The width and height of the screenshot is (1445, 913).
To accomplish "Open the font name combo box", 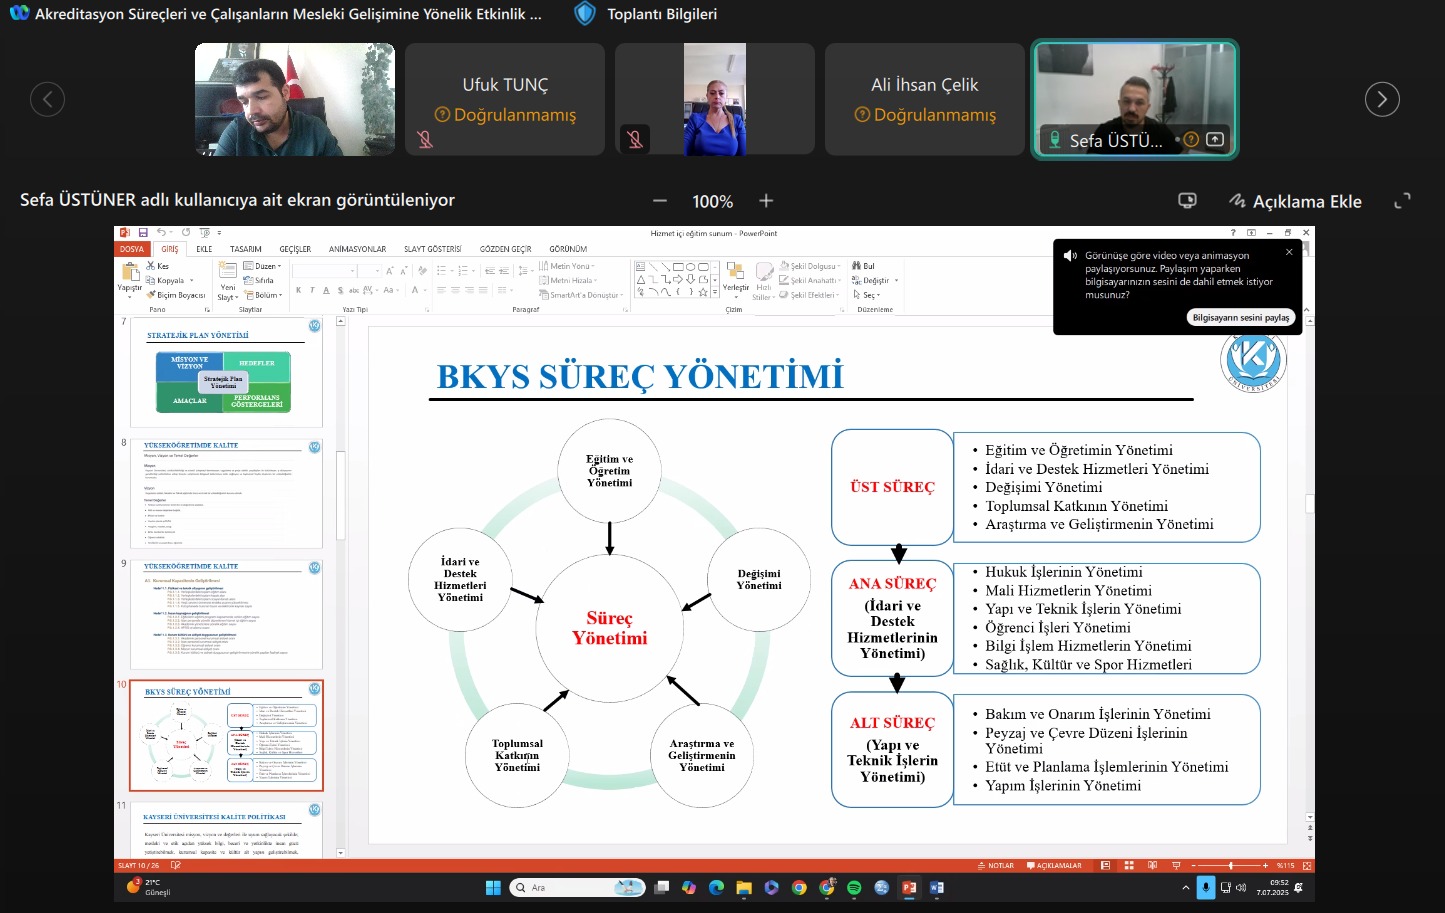I will click(x=325, y=271).
